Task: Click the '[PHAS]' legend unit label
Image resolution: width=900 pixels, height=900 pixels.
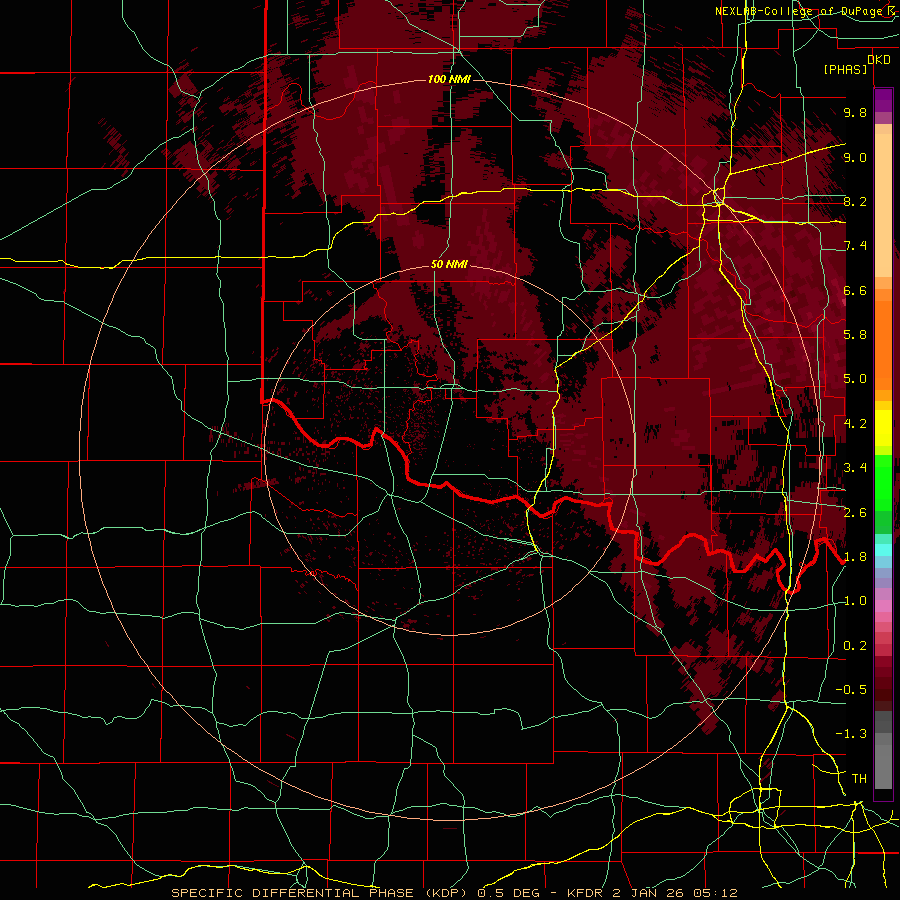Action: click(845, 69)
